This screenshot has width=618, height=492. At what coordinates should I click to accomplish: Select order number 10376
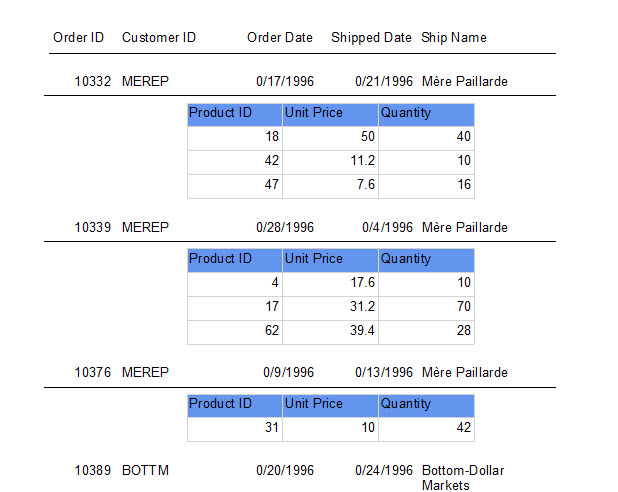(x=93, y=373)
